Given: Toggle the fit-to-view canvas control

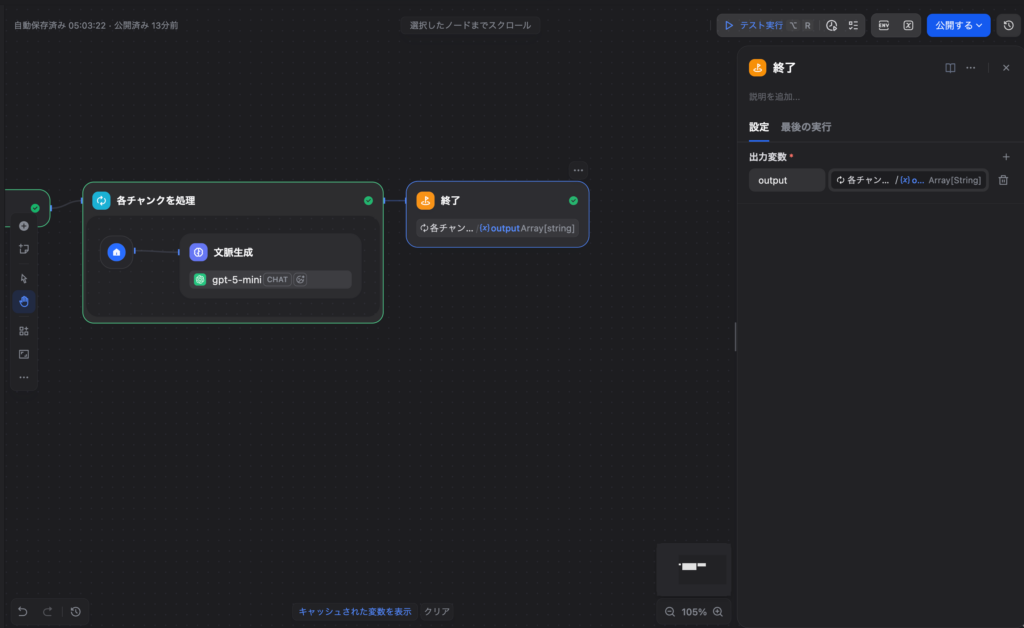Looking at the screenshot, I should (22, 354).
